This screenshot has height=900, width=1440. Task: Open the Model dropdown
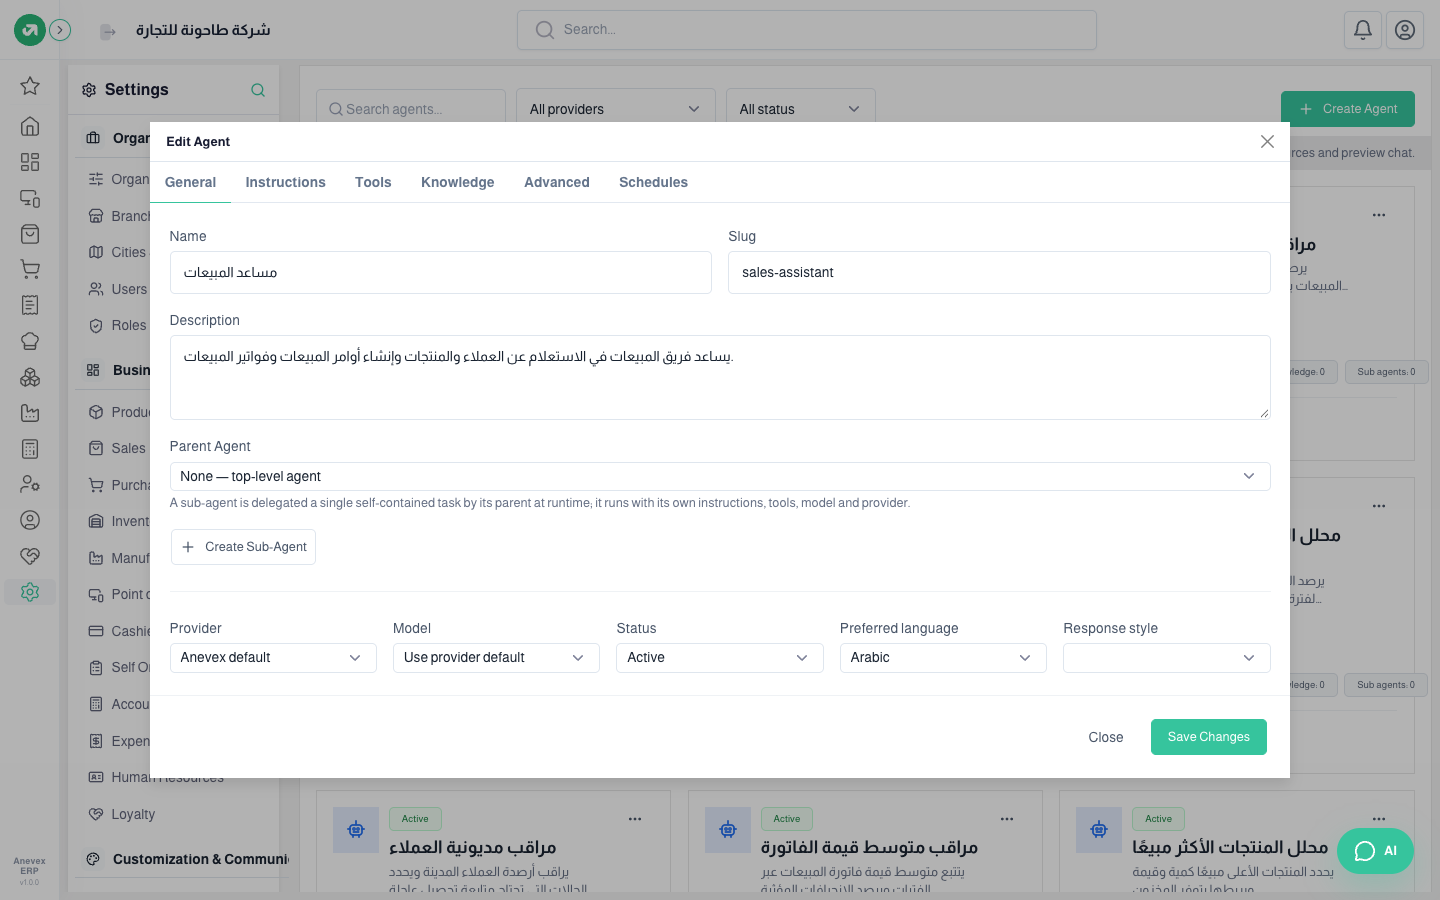click(x=496, y=658)
